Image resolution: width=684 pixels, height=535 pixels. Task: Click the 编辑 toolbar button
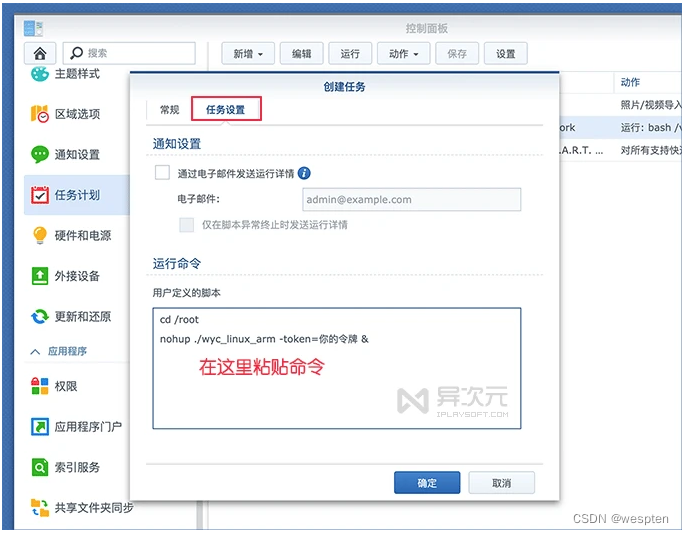coord(301,54)
